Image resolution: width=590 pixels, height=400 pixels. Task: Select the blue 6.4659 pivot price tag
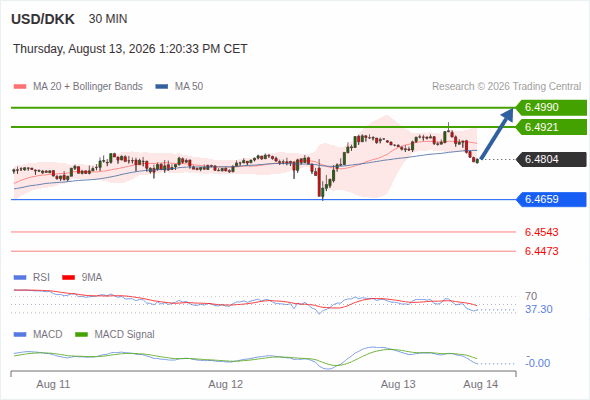(x=551, y=199)
